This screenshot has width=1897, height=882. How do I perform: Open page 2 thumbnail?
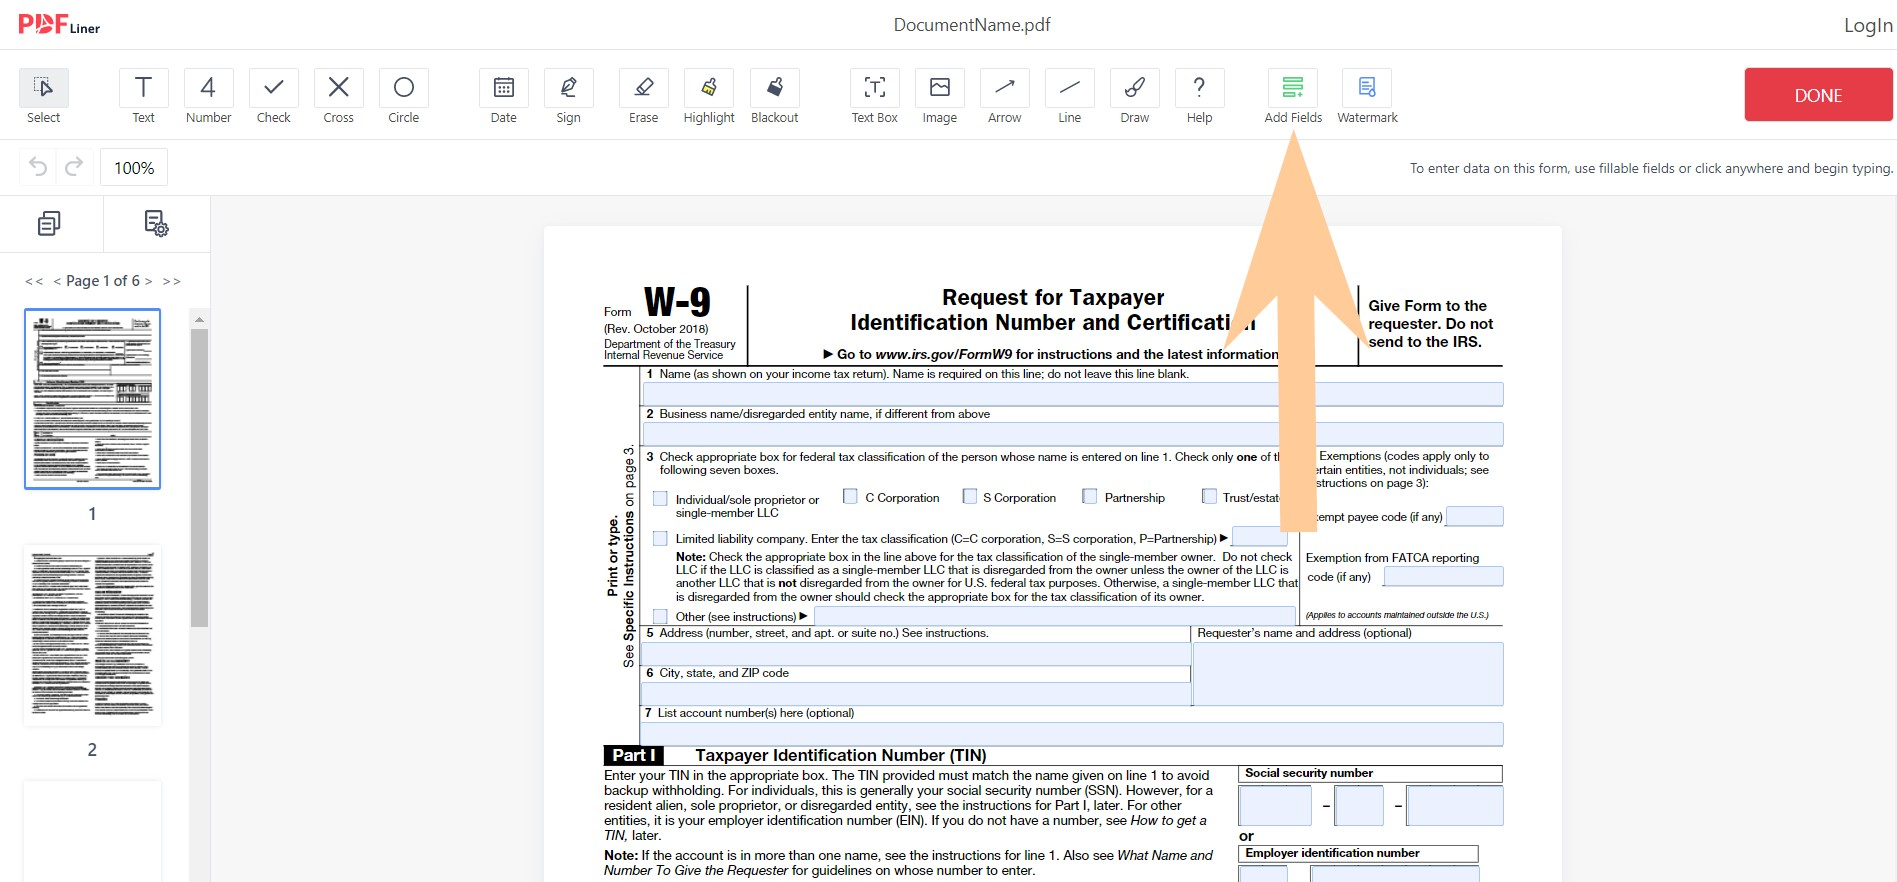click(x=92, y=635)
